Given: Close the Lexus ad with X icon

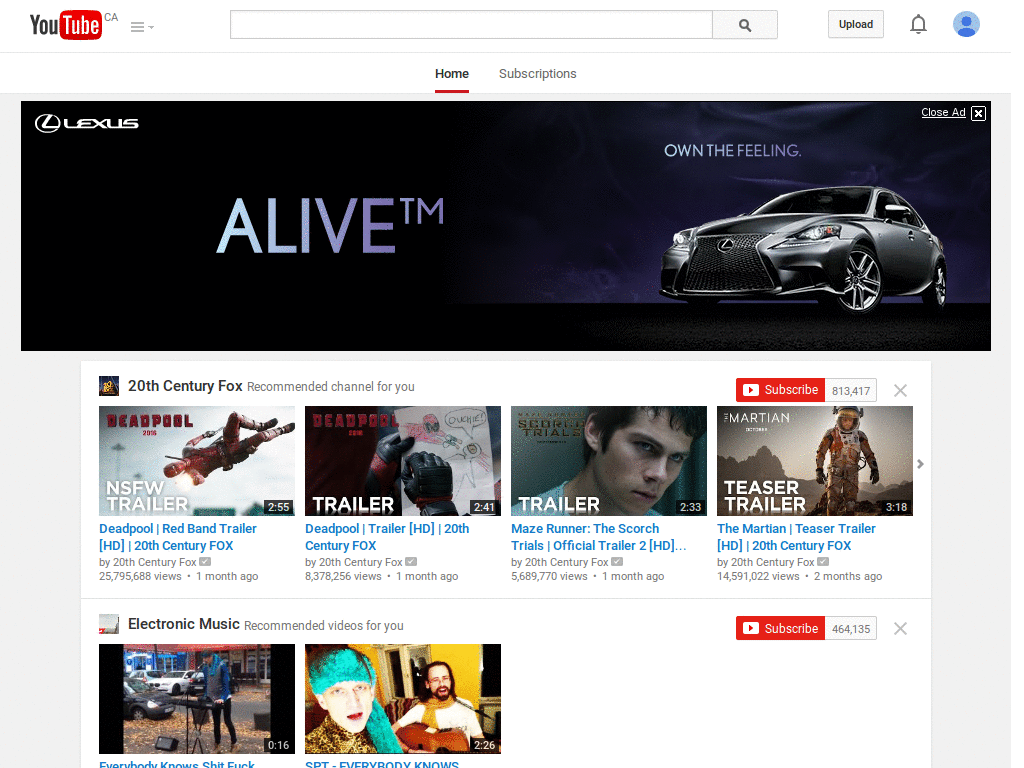Looking at the screenshot, I should click(978, 114).
